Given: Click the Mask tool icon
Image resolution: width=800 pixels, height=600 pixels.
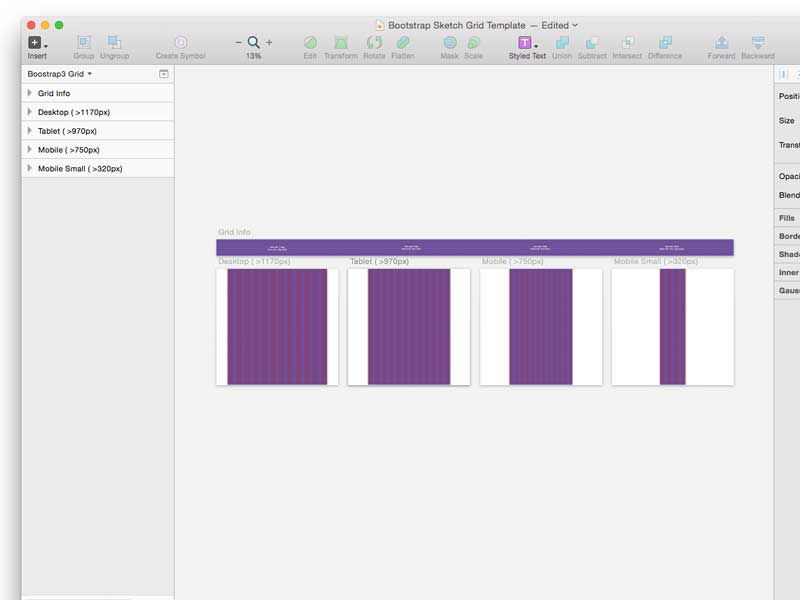Looking at the screenshot, I should (x=450, y=43).
